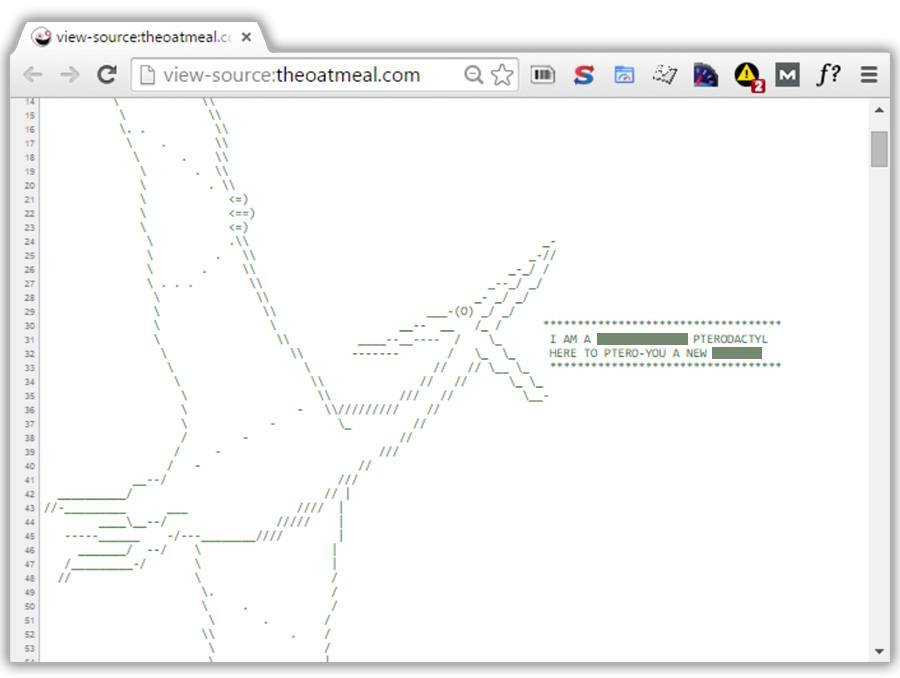Click the scrollbar up arrow
The image size is (900, 678).
[879, 110]
